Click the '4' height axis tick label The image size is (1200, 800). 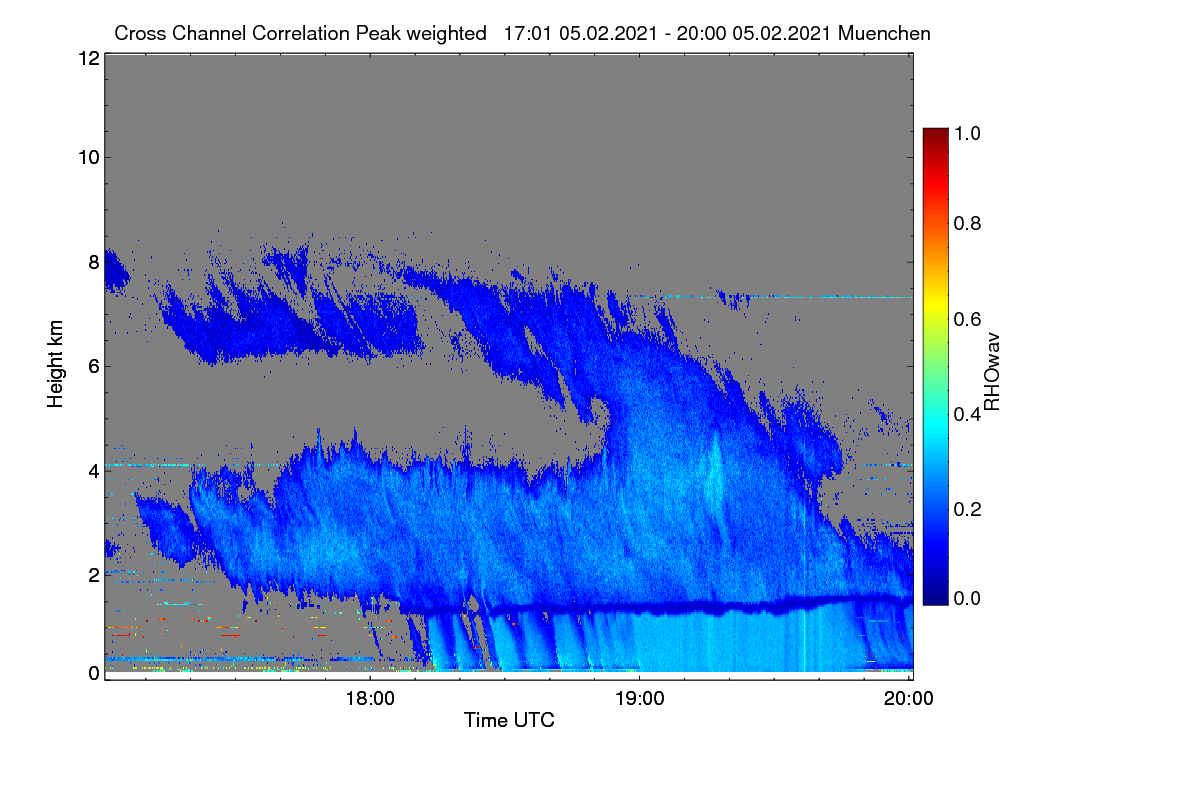coord(94,470)
